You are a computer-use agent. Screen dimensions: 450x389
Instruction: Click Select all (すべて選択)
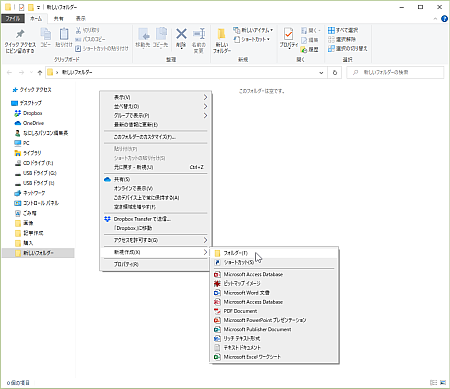click(343, 30)
